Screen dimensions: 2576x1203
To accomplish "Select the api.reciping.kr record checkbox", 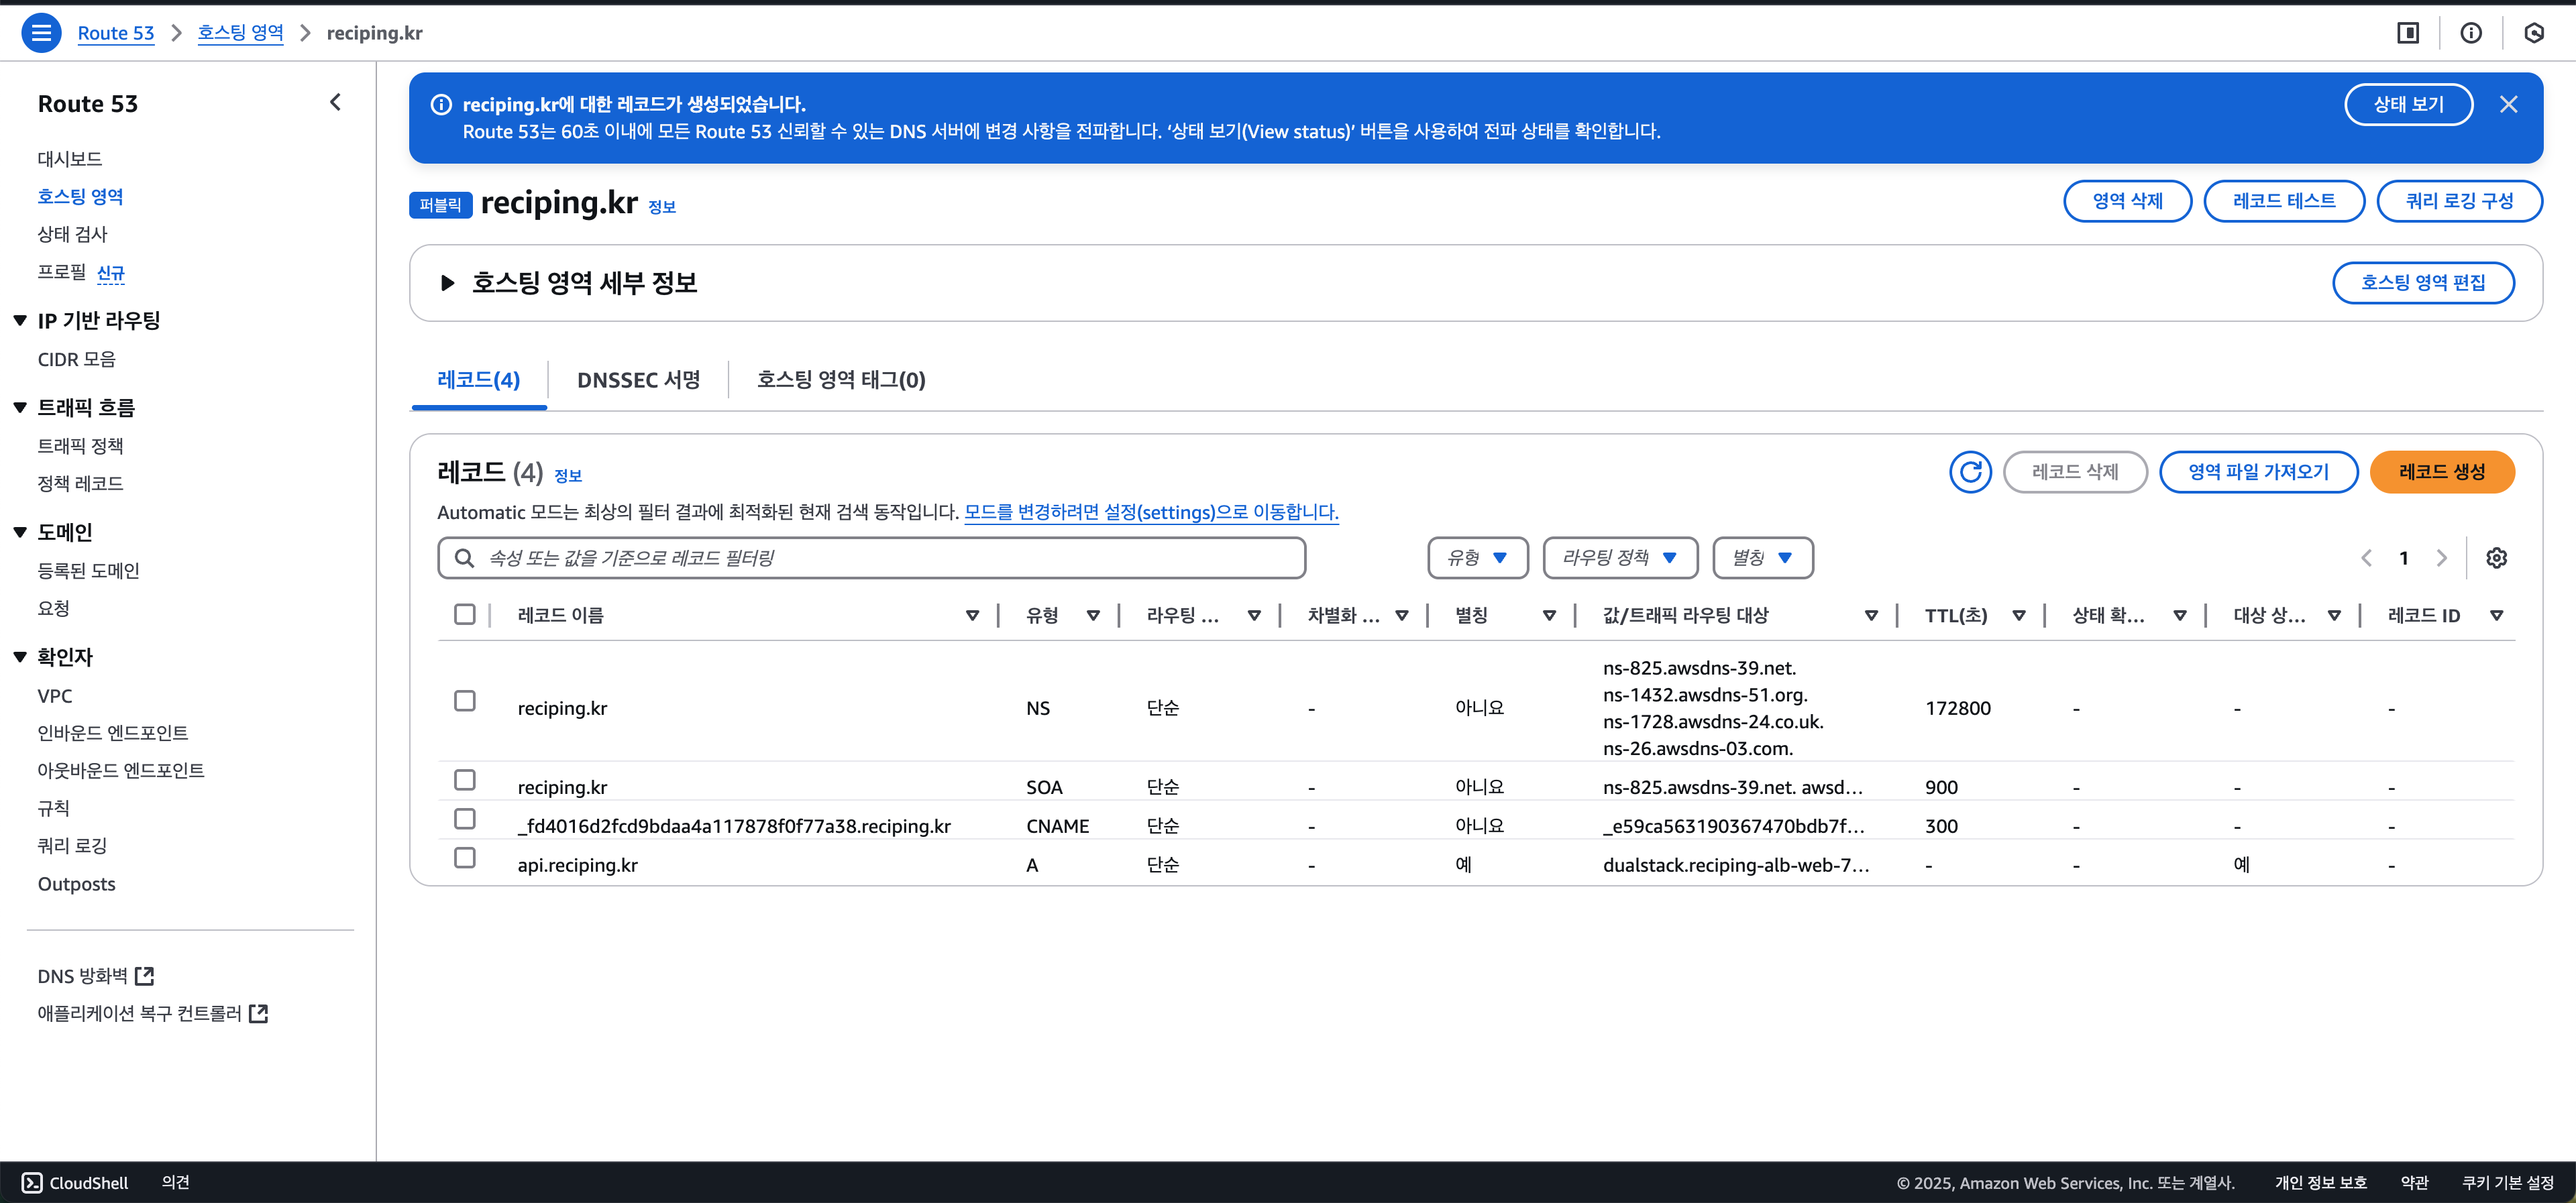I will [465, 858].
